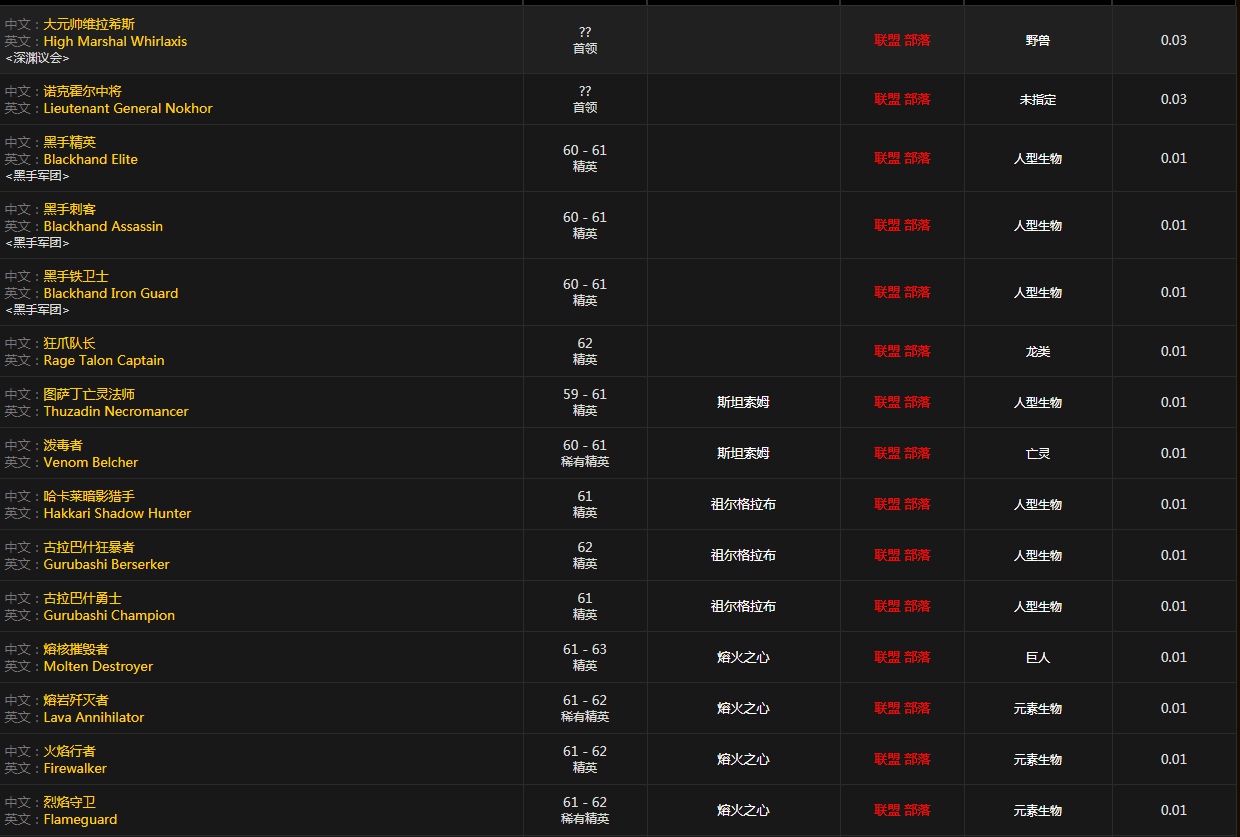Open the High Marshal Whirlaxis NPC link

[115, 41]
